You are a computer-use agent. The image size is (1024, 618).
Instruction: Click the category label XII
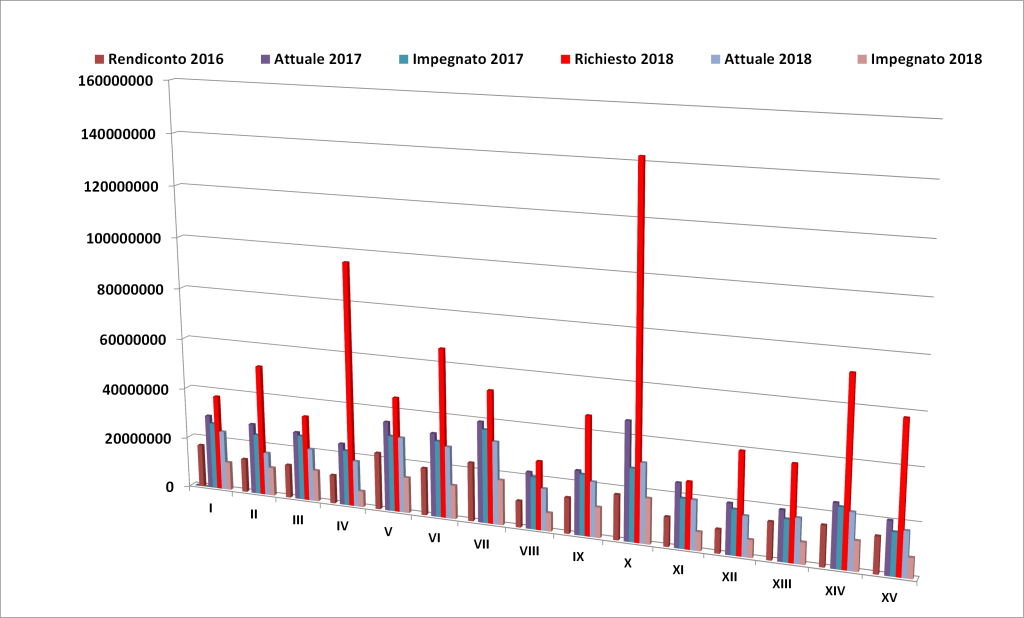coord(729,577)
